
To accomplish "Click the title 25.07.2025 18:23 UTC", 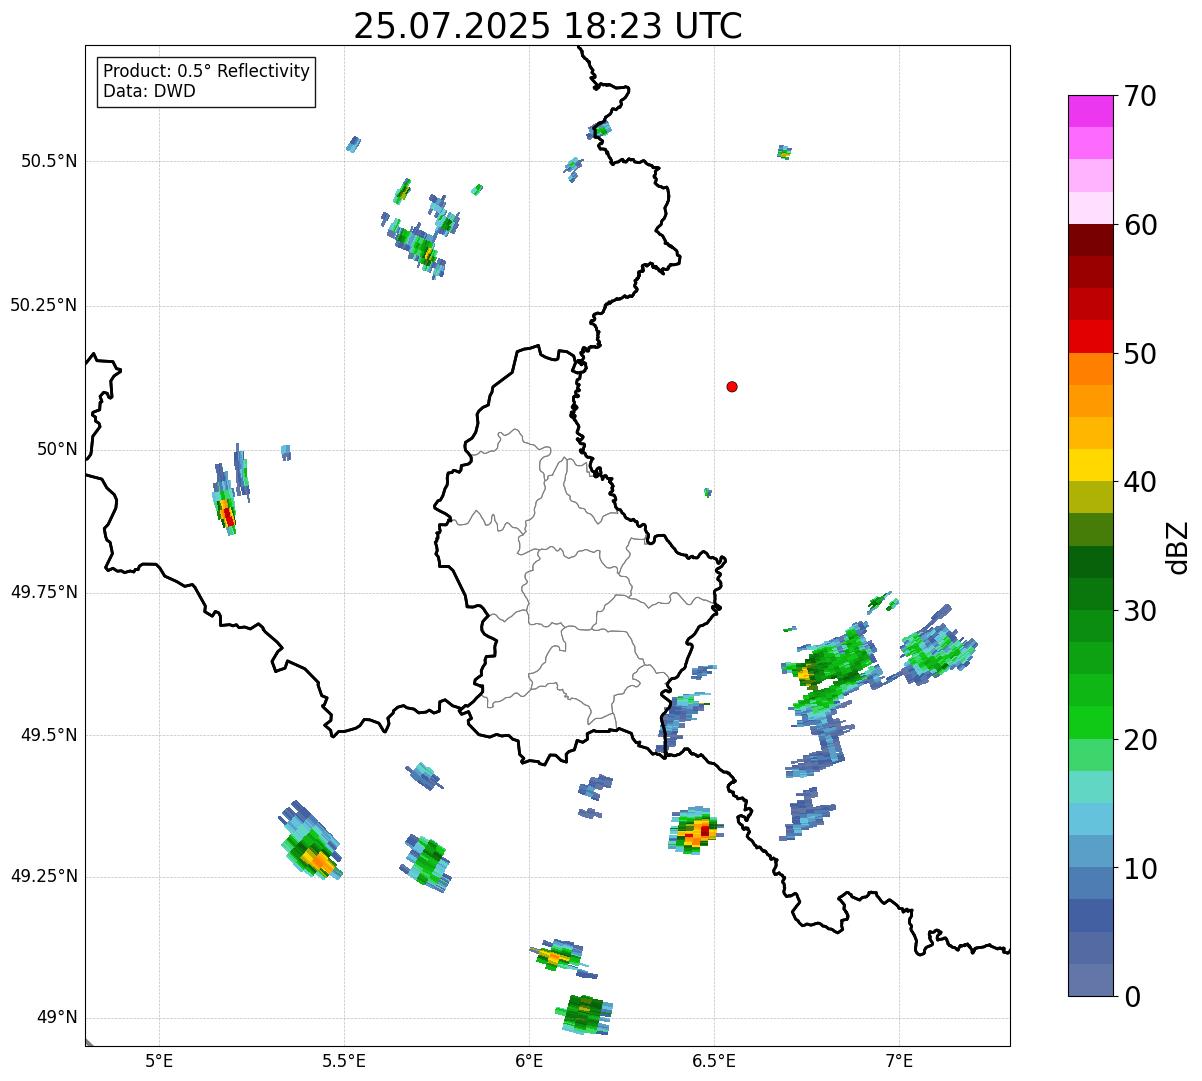I will [548, 25].
